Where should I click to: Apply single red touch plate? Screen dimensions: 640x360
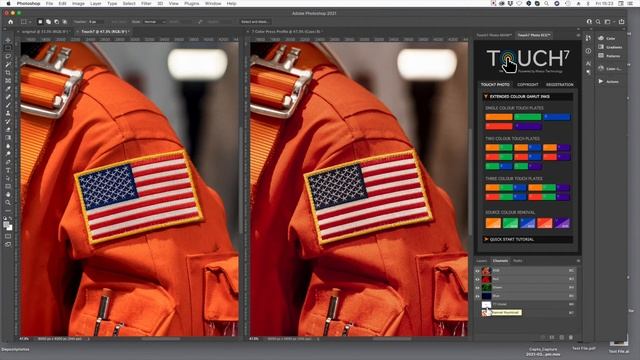(x=499, y=126)
